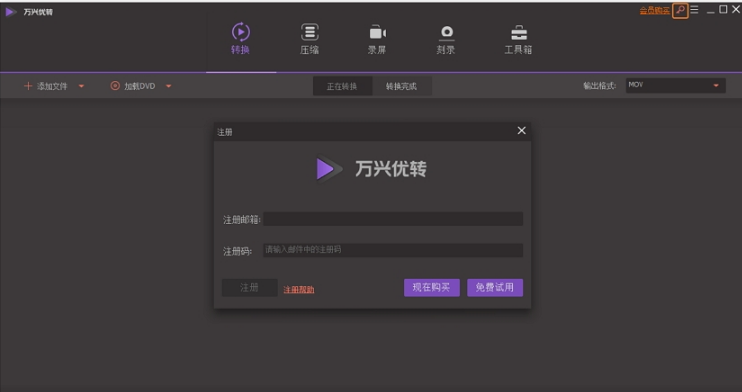Click the disabled 注册 register button
Viewport: 742px width, 392px height.
tap(249, 287)
